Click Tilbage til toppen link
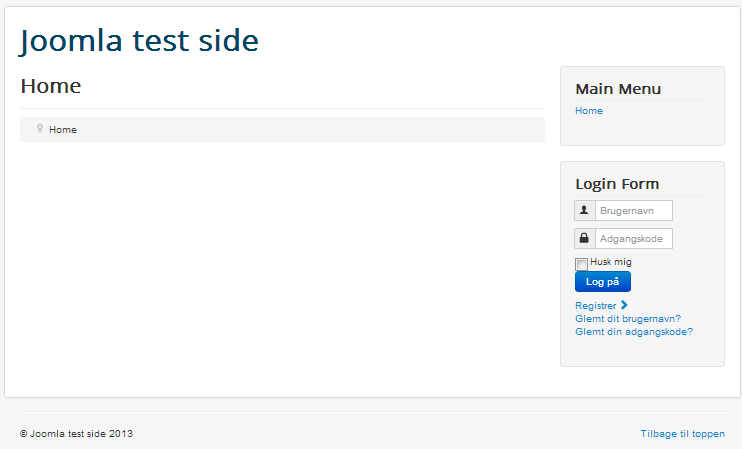 coord(682,434)
